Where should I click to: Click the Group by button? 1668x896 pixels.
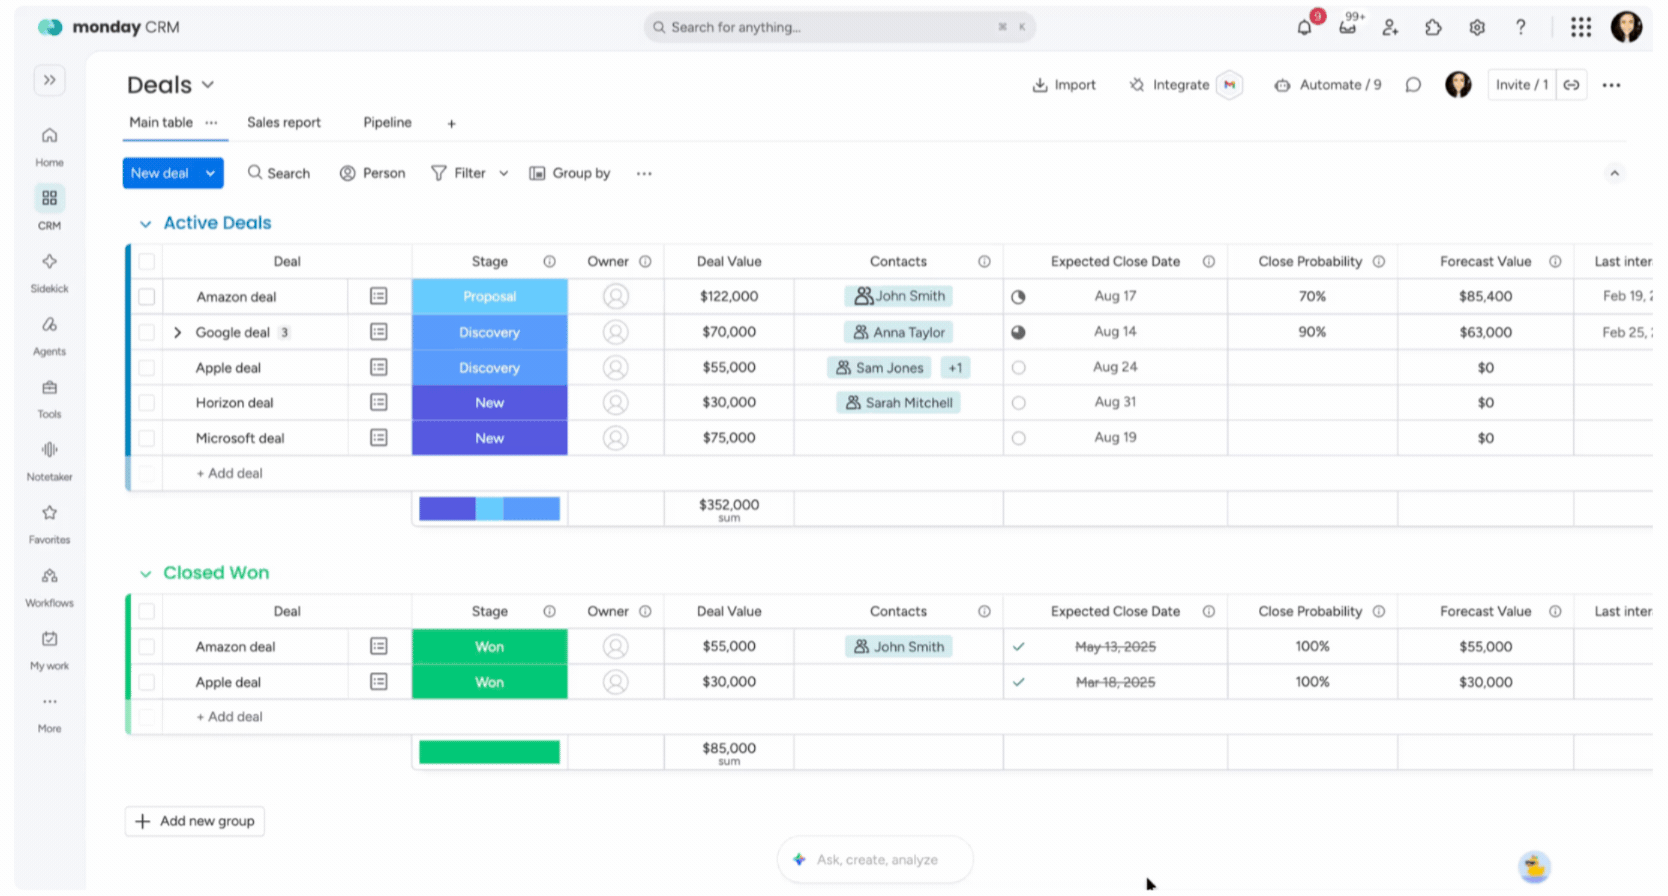(570, 173)
